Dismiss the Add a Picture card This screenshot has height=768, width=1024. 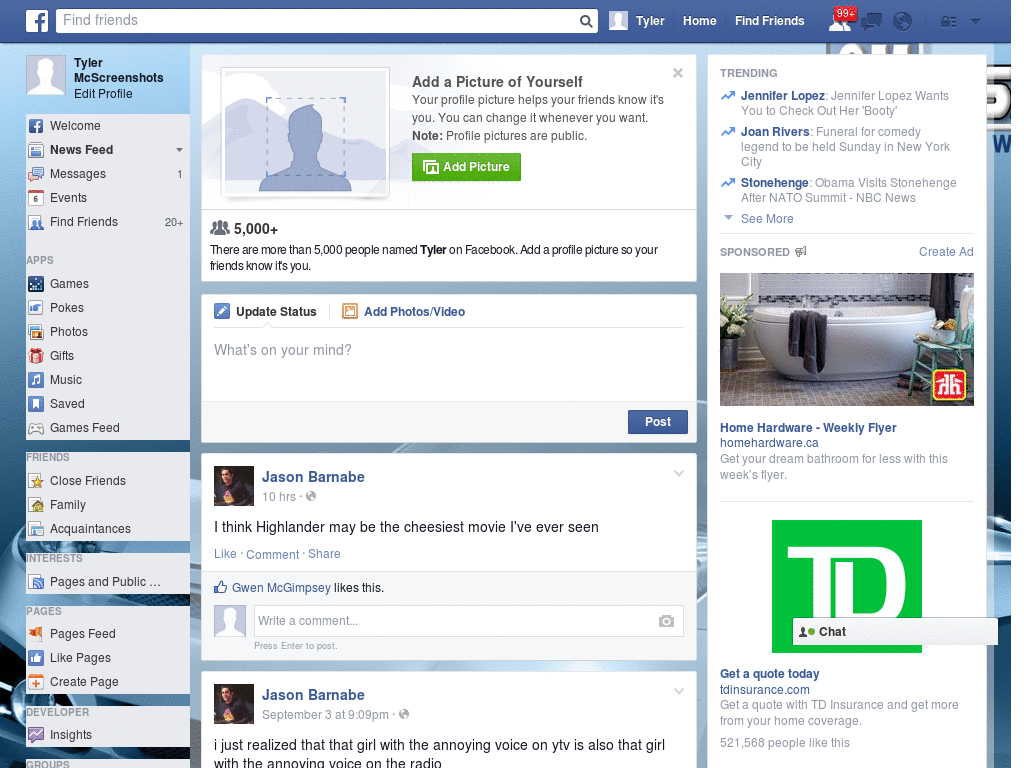point(678,73)
